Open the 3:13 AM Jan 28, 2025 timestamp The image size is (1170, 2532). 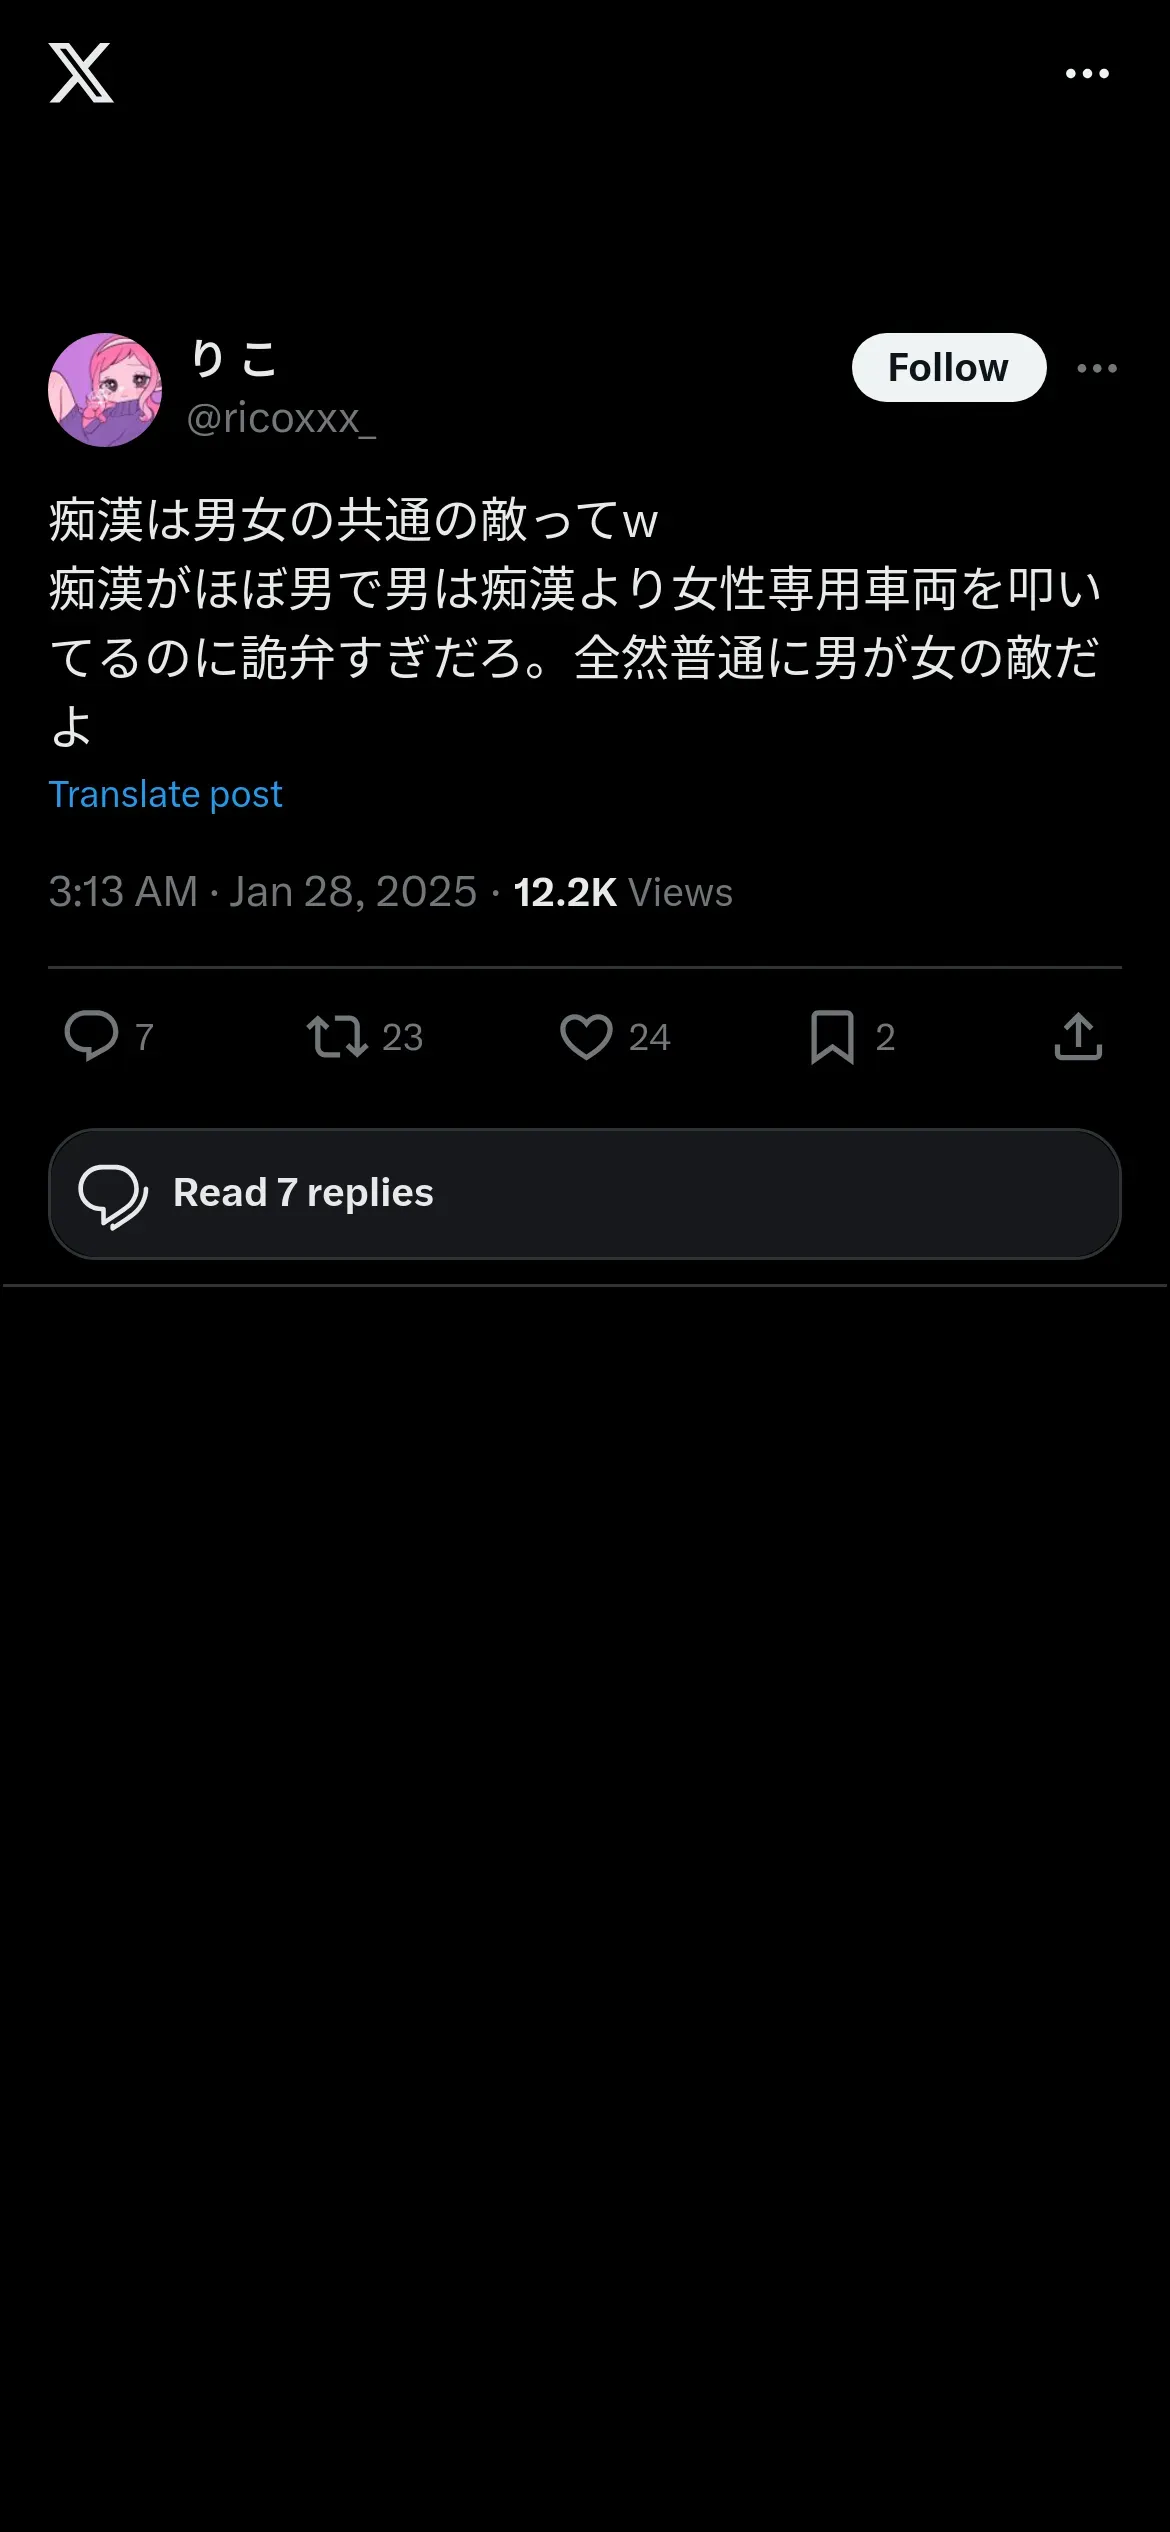click(x=263, y=891)
